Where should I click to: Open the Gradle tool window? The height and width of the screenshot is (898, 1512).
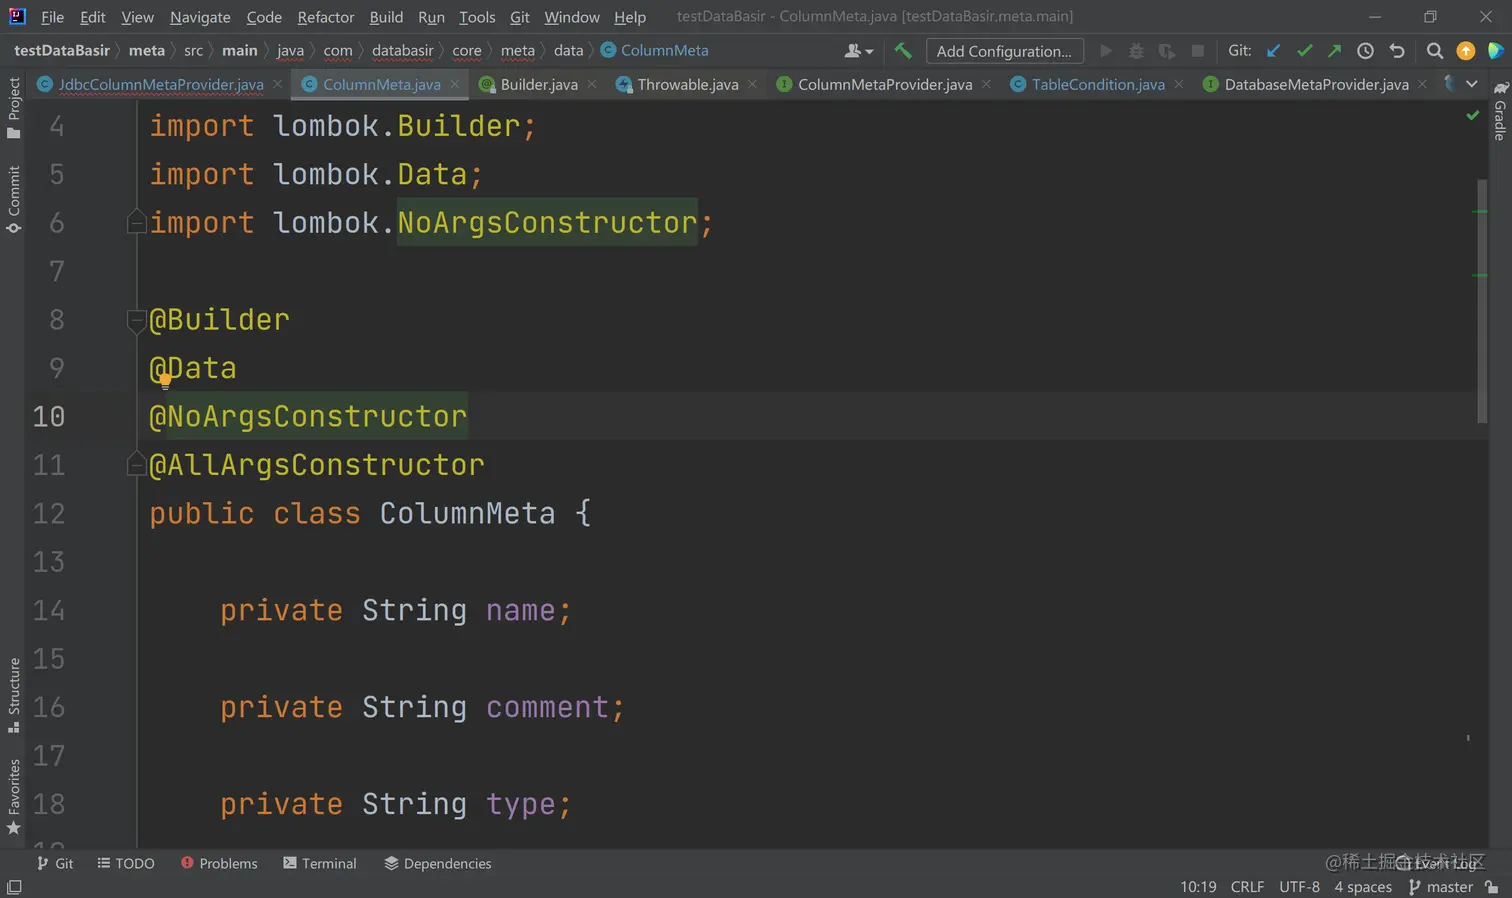[x=1500, y=112]
